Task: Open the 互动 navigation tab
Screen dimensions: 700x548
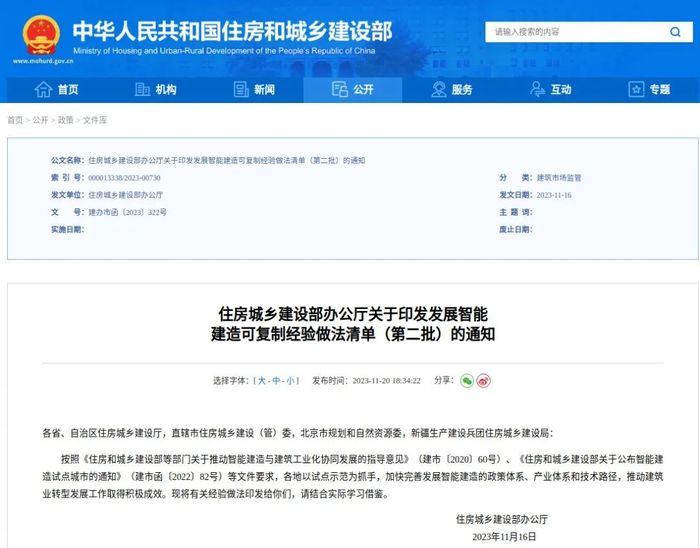Action: [550, 90]
